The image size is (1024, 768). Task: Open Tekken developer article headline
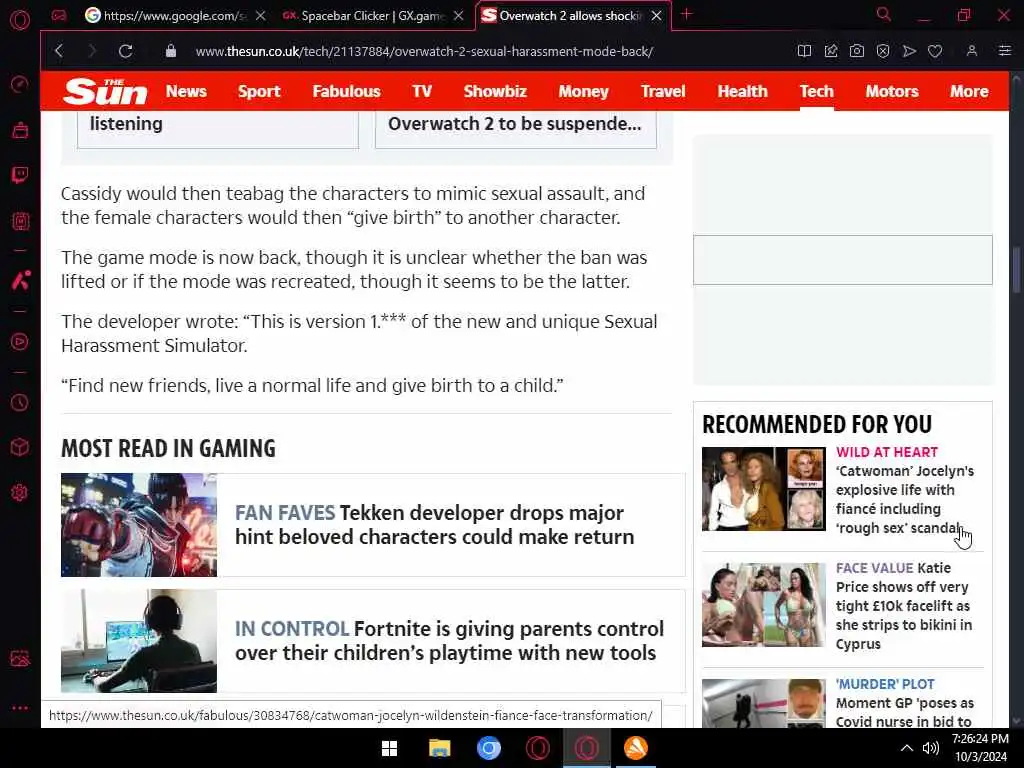pyautogui.click(x=434, y=524)
